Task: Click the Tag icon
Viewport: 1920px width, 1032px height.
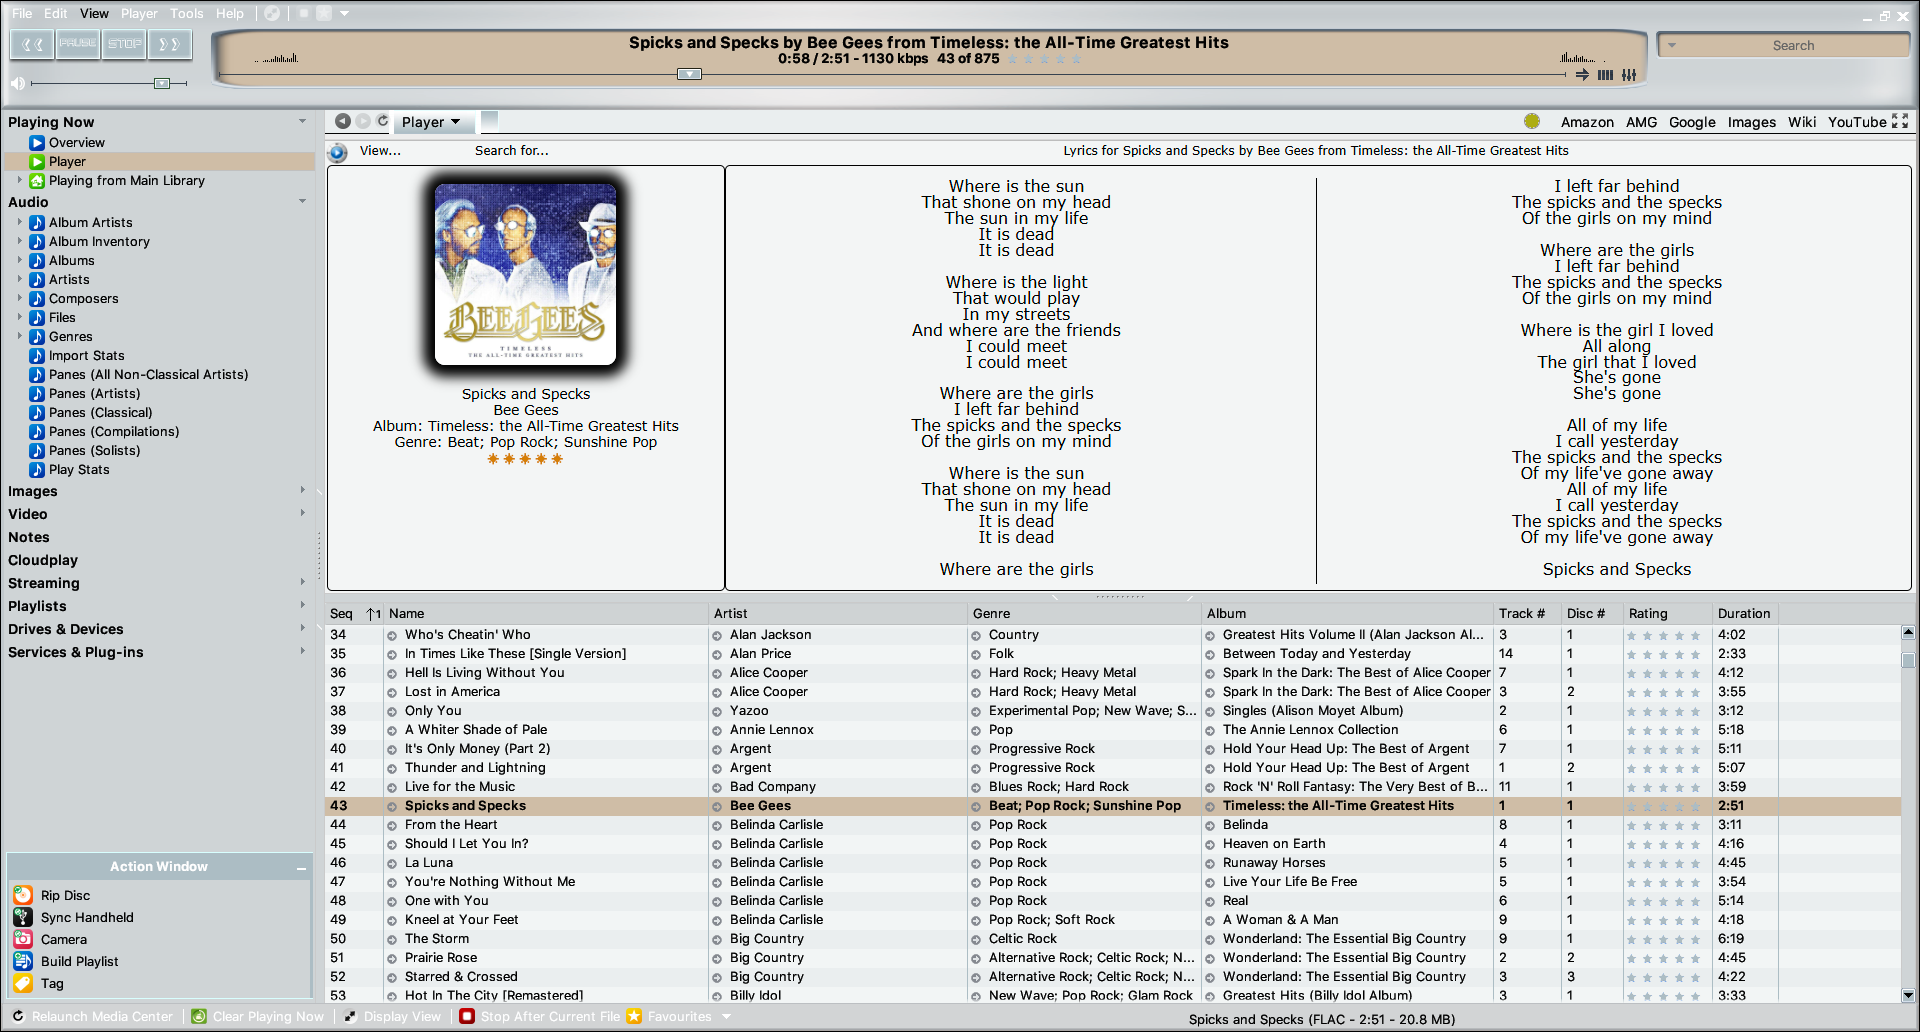Action: tap(23, 983)
